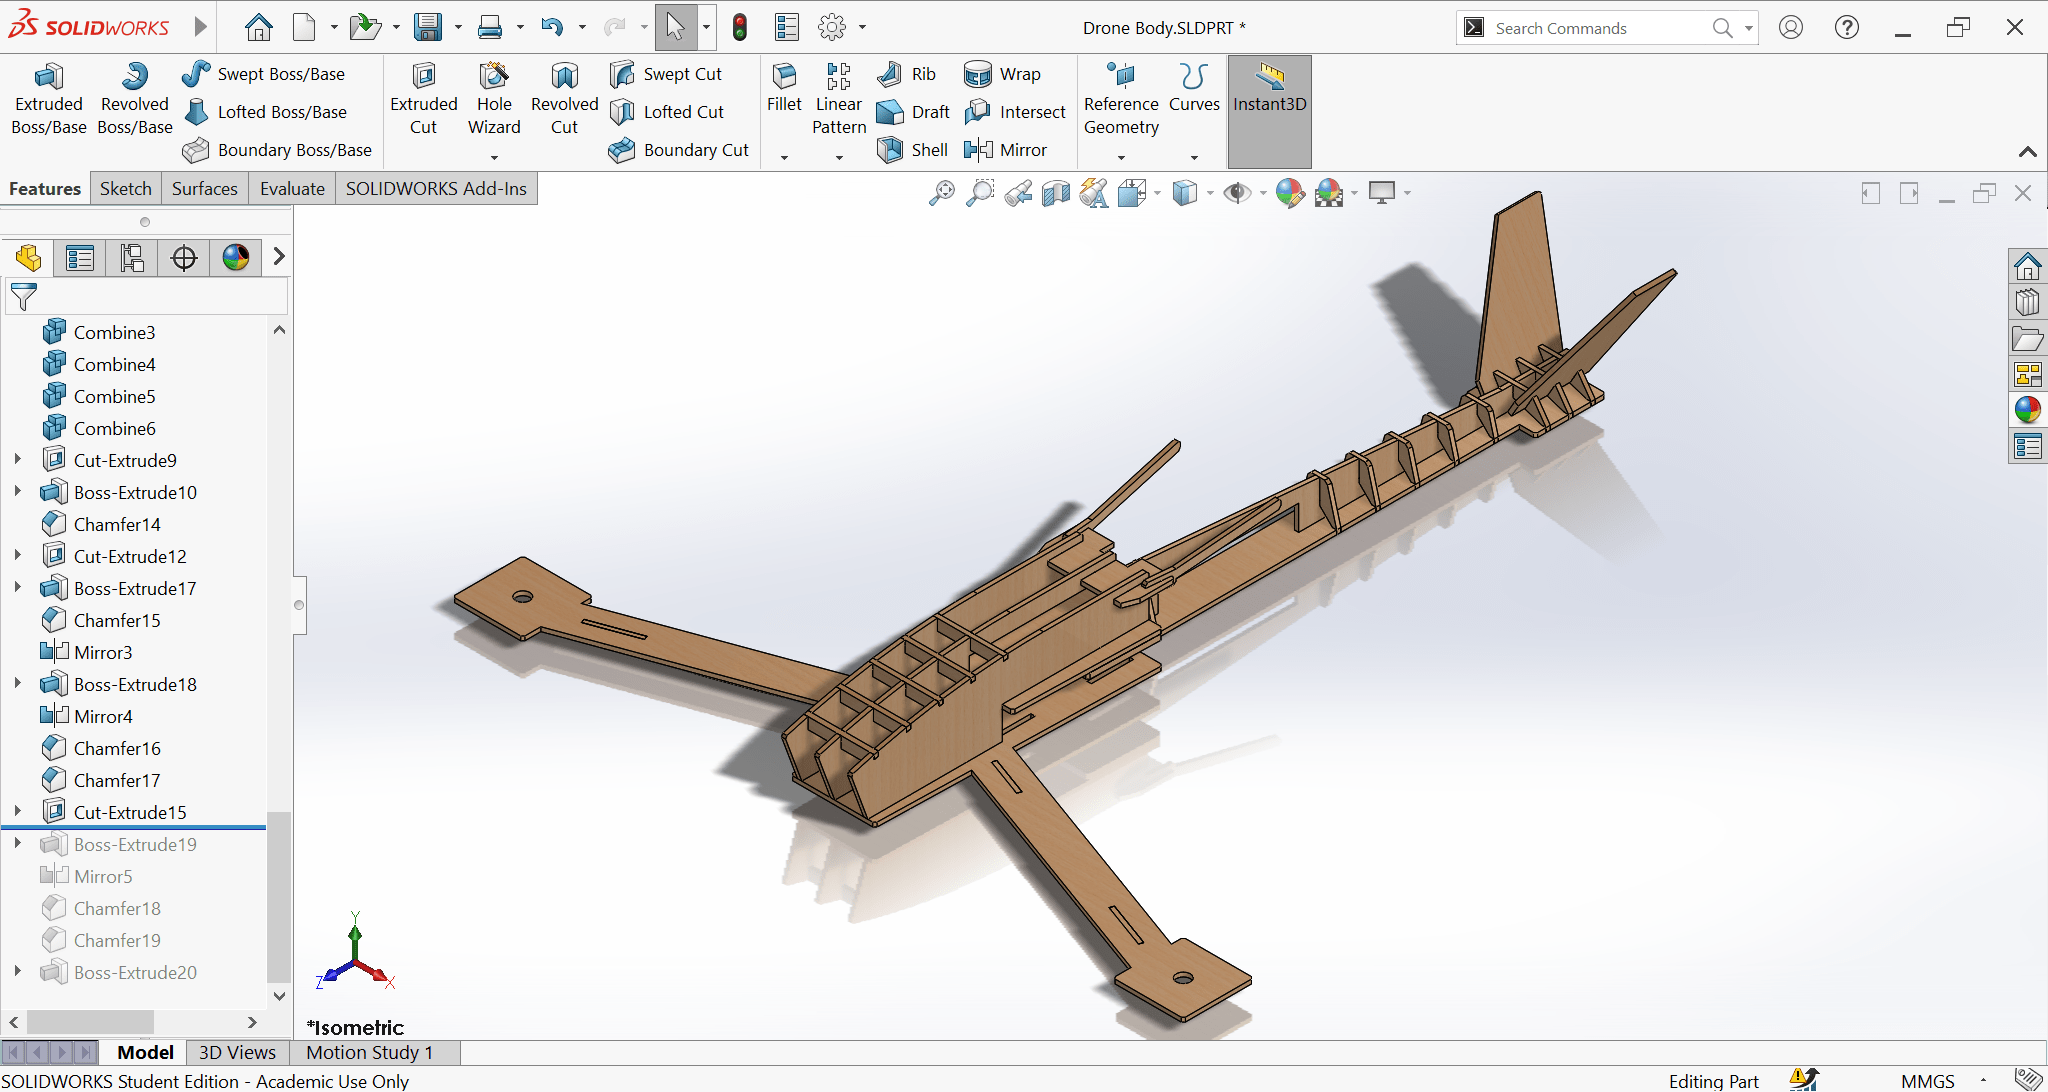Select Swept Boss/Base
Image resolution: width=2048 pixels, height=1092 pixels.
[264, 74]
